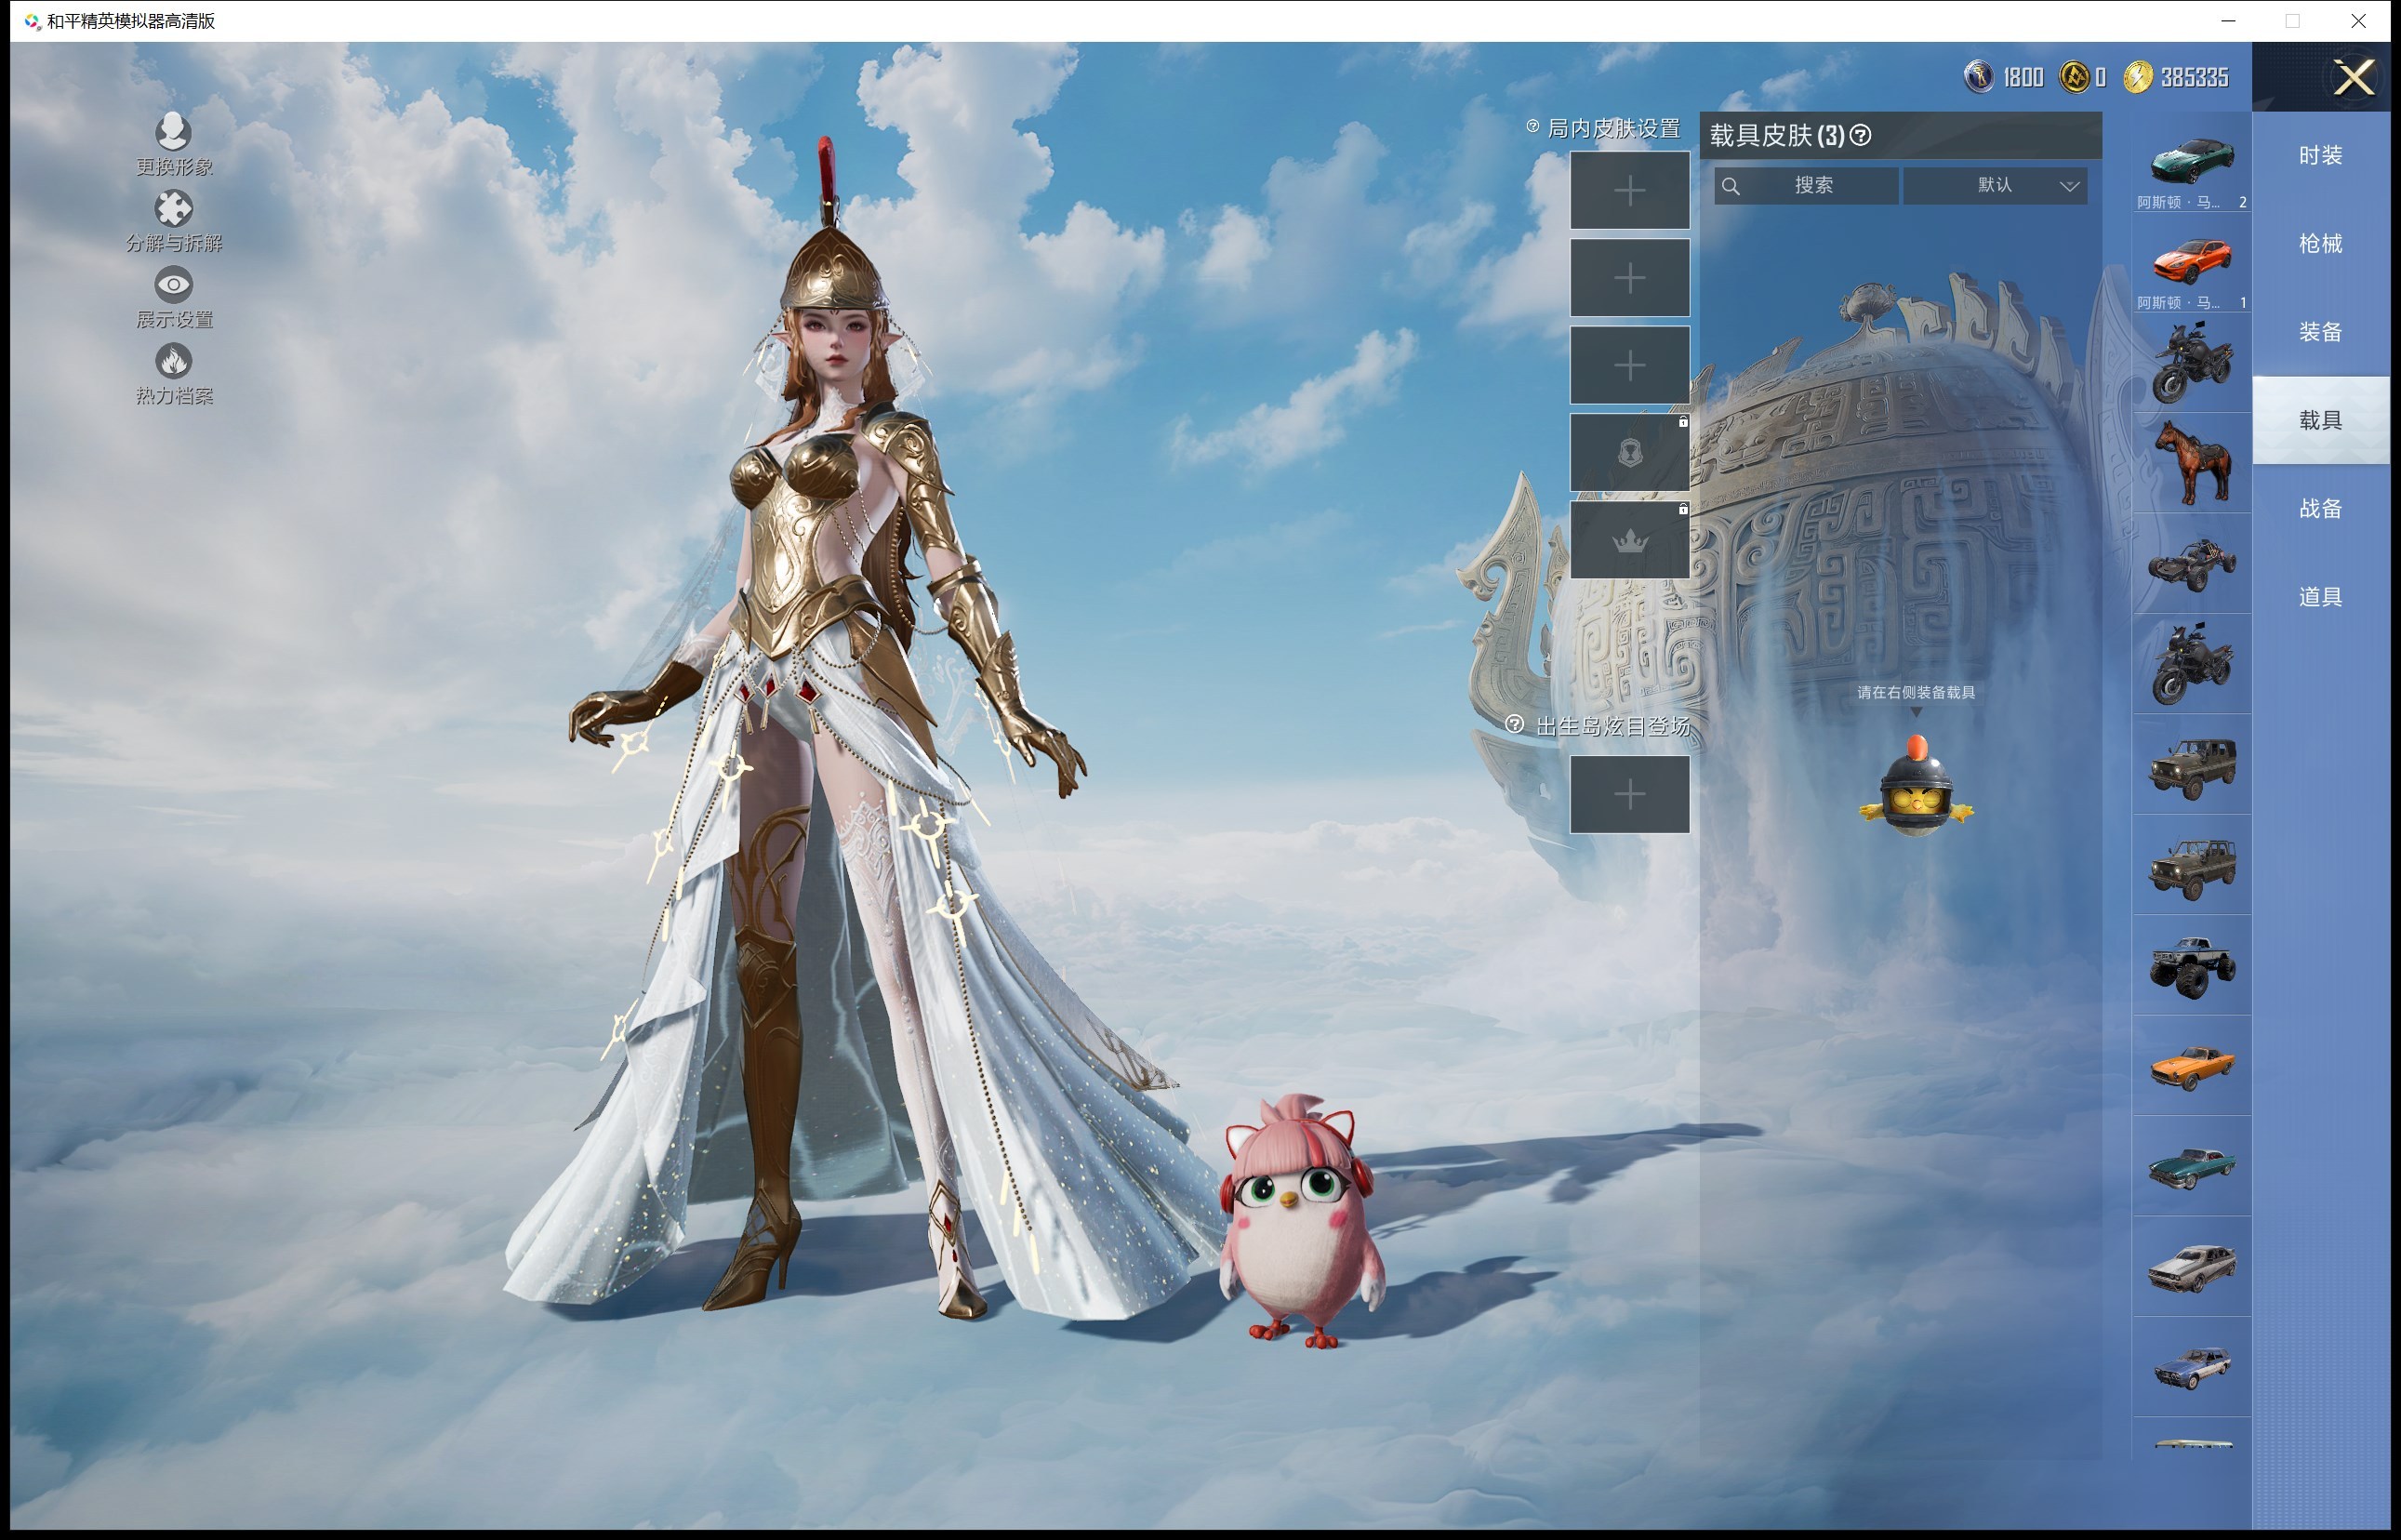
Task: Click the help icon beside 局内皮肤设置
Action: click(1532, 126)
